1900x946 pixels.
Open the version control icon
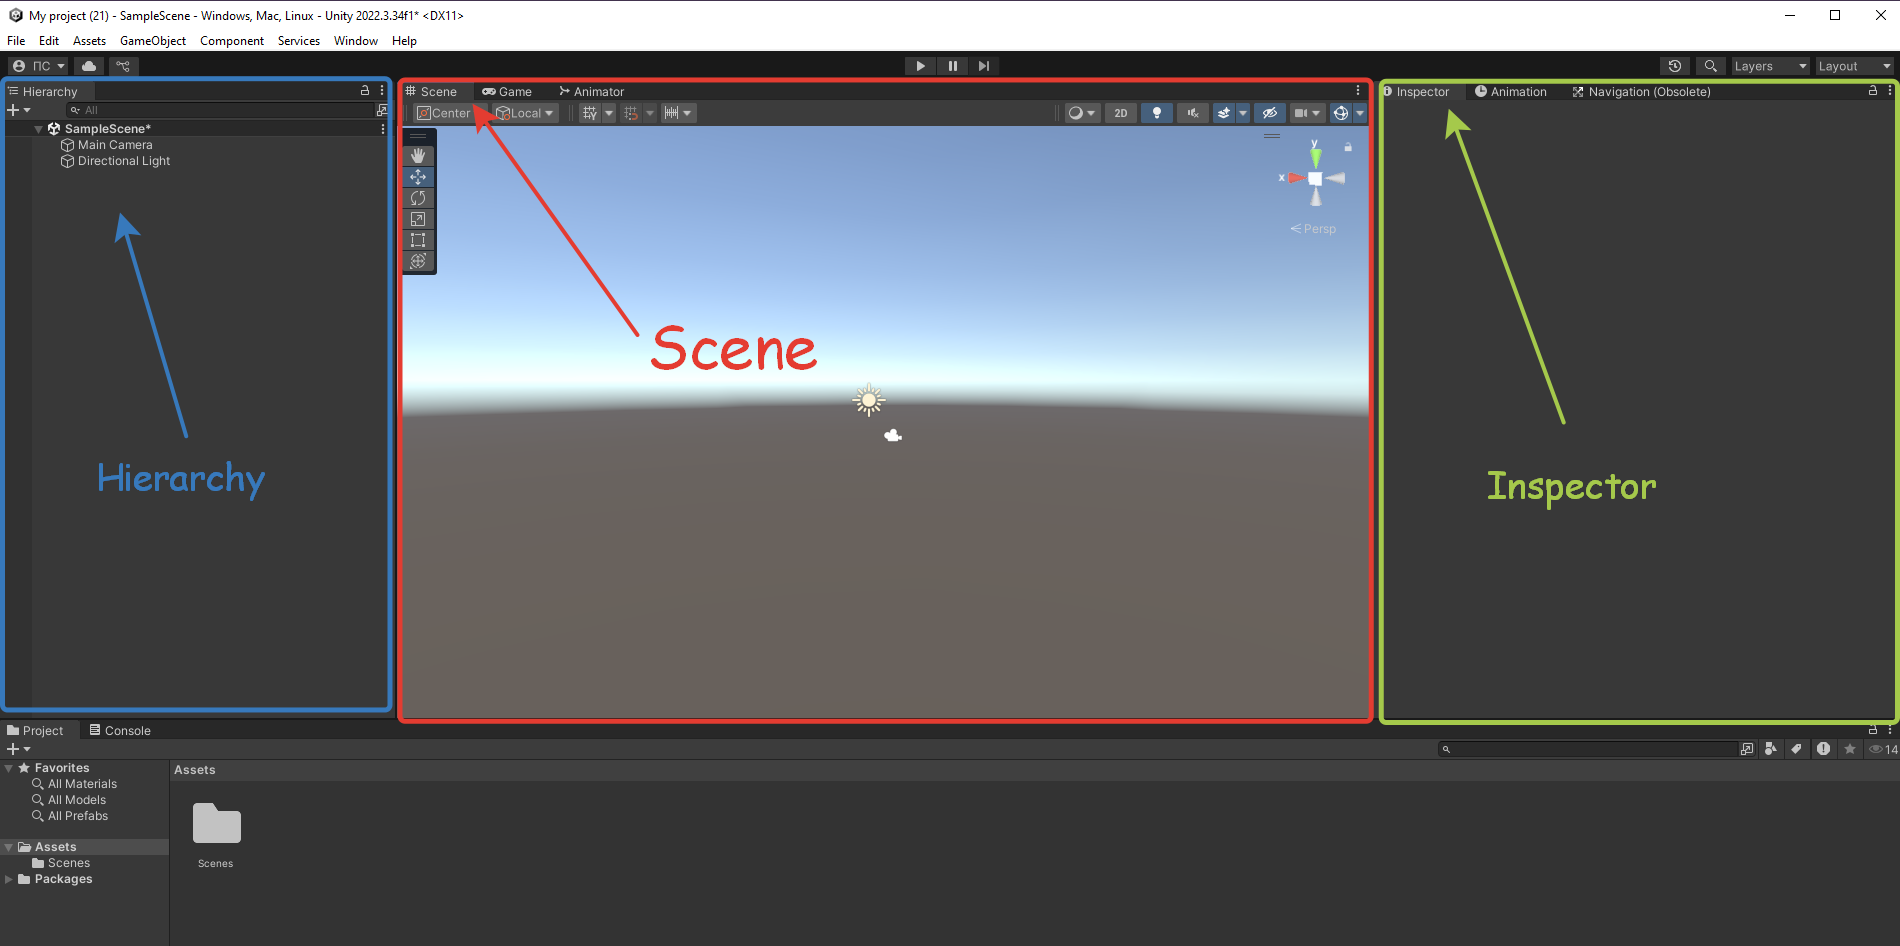[x=123, y=66]
